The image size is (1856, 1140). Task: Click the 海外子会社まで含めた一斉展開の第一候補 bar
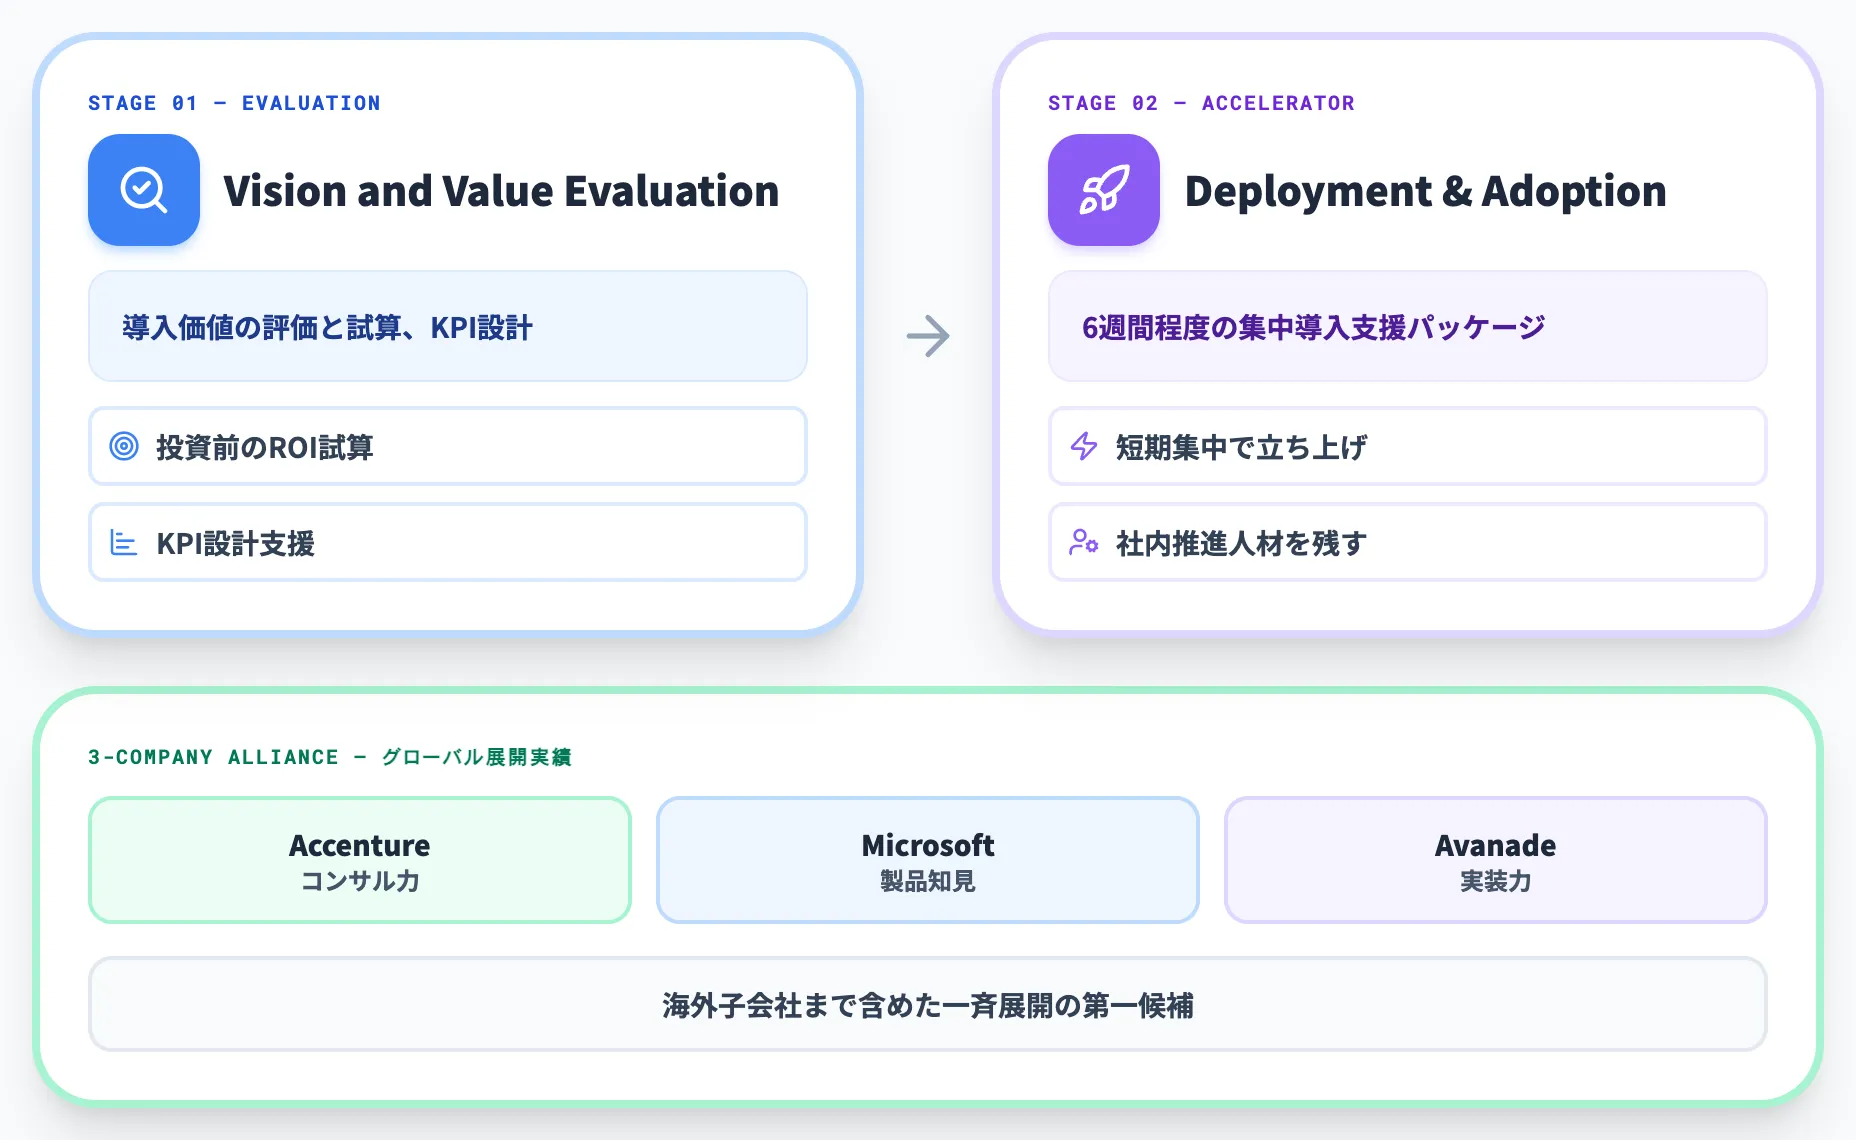tap(928, 1004)
